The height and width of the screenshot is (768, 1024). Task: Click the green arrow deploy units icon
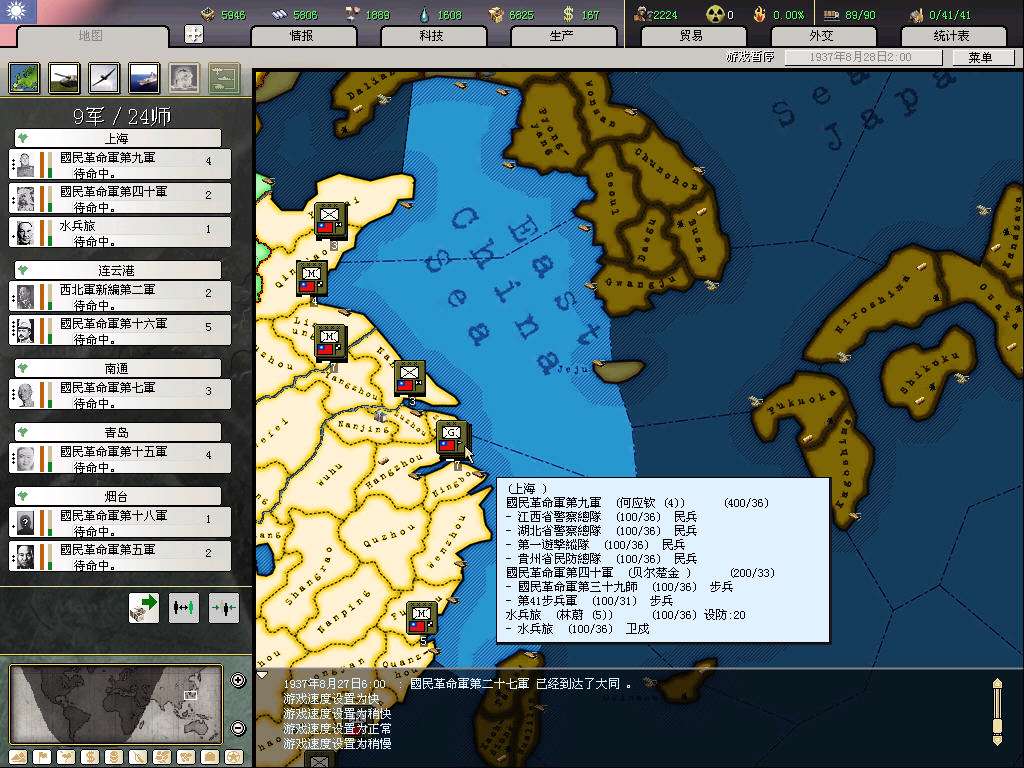tap(144, 606)
